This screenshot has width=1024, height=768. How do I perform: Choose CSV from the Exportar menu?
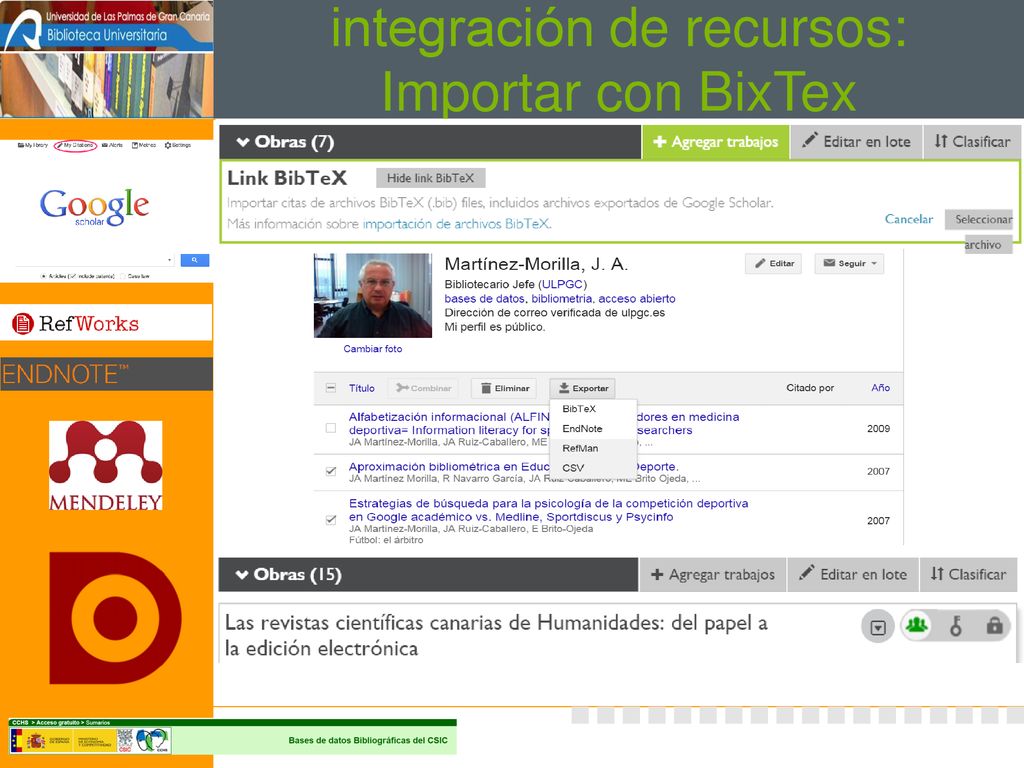pos(573,468)
